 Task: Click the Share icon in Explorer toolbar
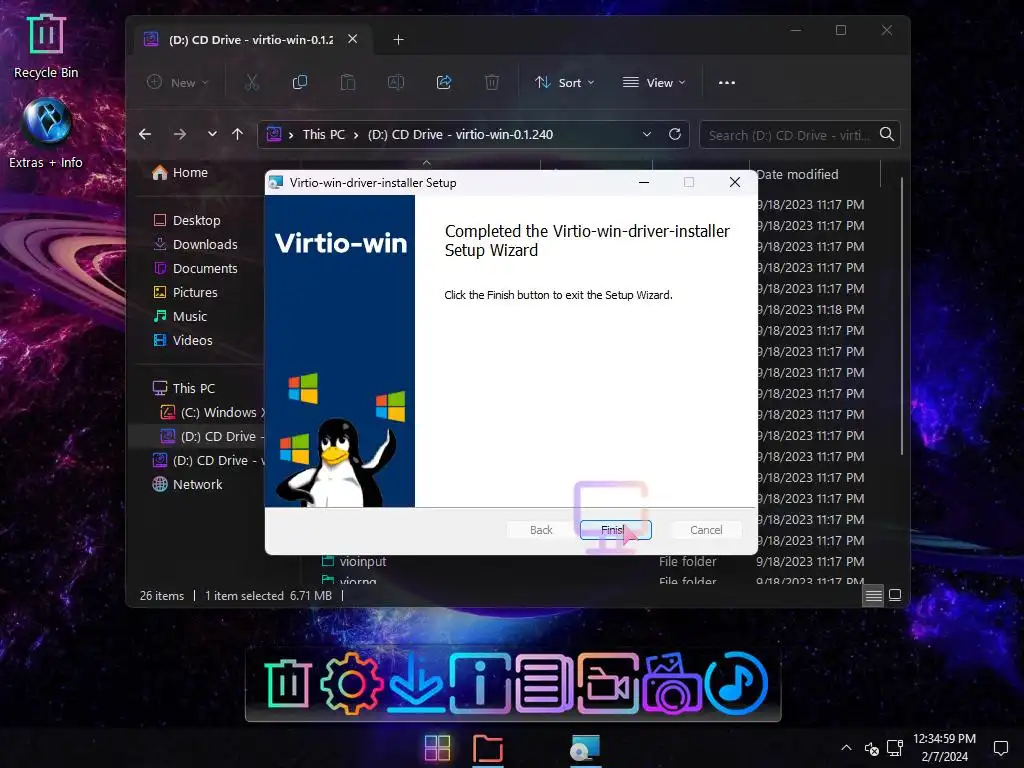(444, 82)
